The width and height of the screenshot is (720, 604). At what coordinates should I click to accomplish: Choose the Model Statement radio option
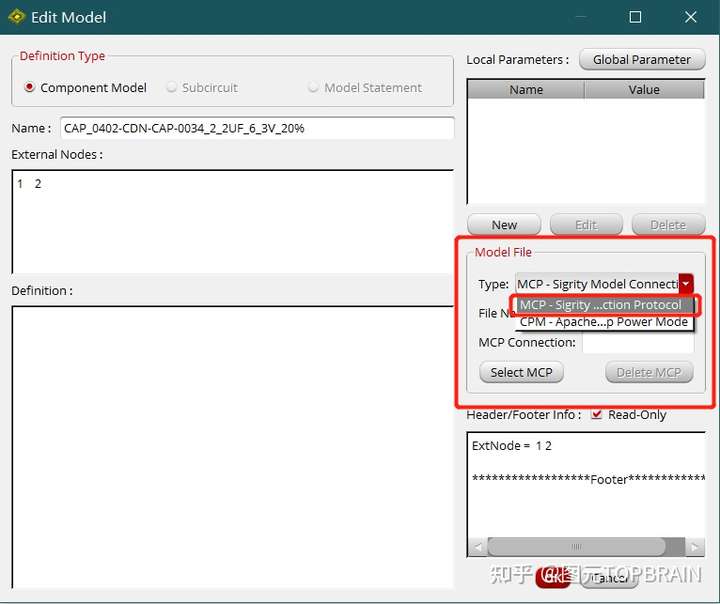tap(313, 87)
